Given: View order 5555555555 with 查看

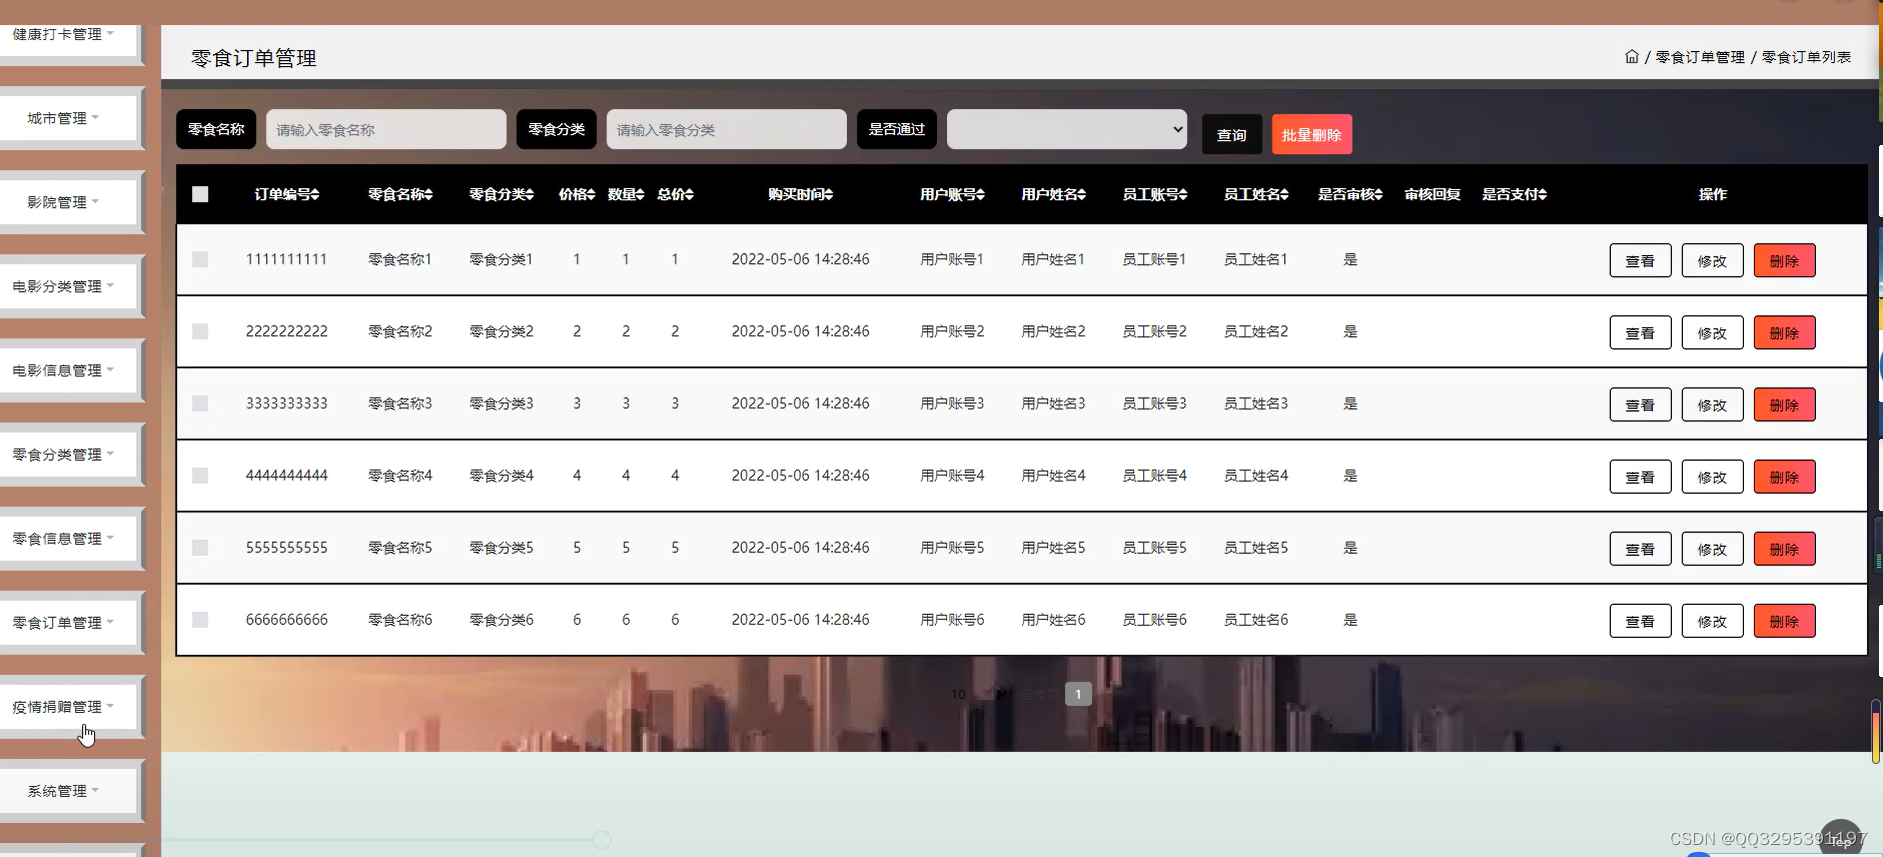Looking at the screenshot, I should tap(1640, 548).
